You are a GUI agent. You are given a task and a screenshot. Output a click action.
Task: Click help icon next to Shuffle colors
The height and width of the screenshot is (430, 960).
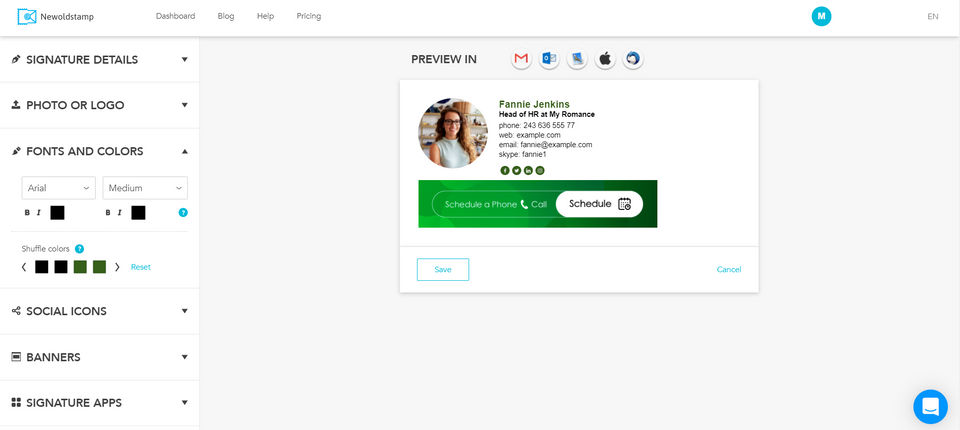tap(79, 249)
